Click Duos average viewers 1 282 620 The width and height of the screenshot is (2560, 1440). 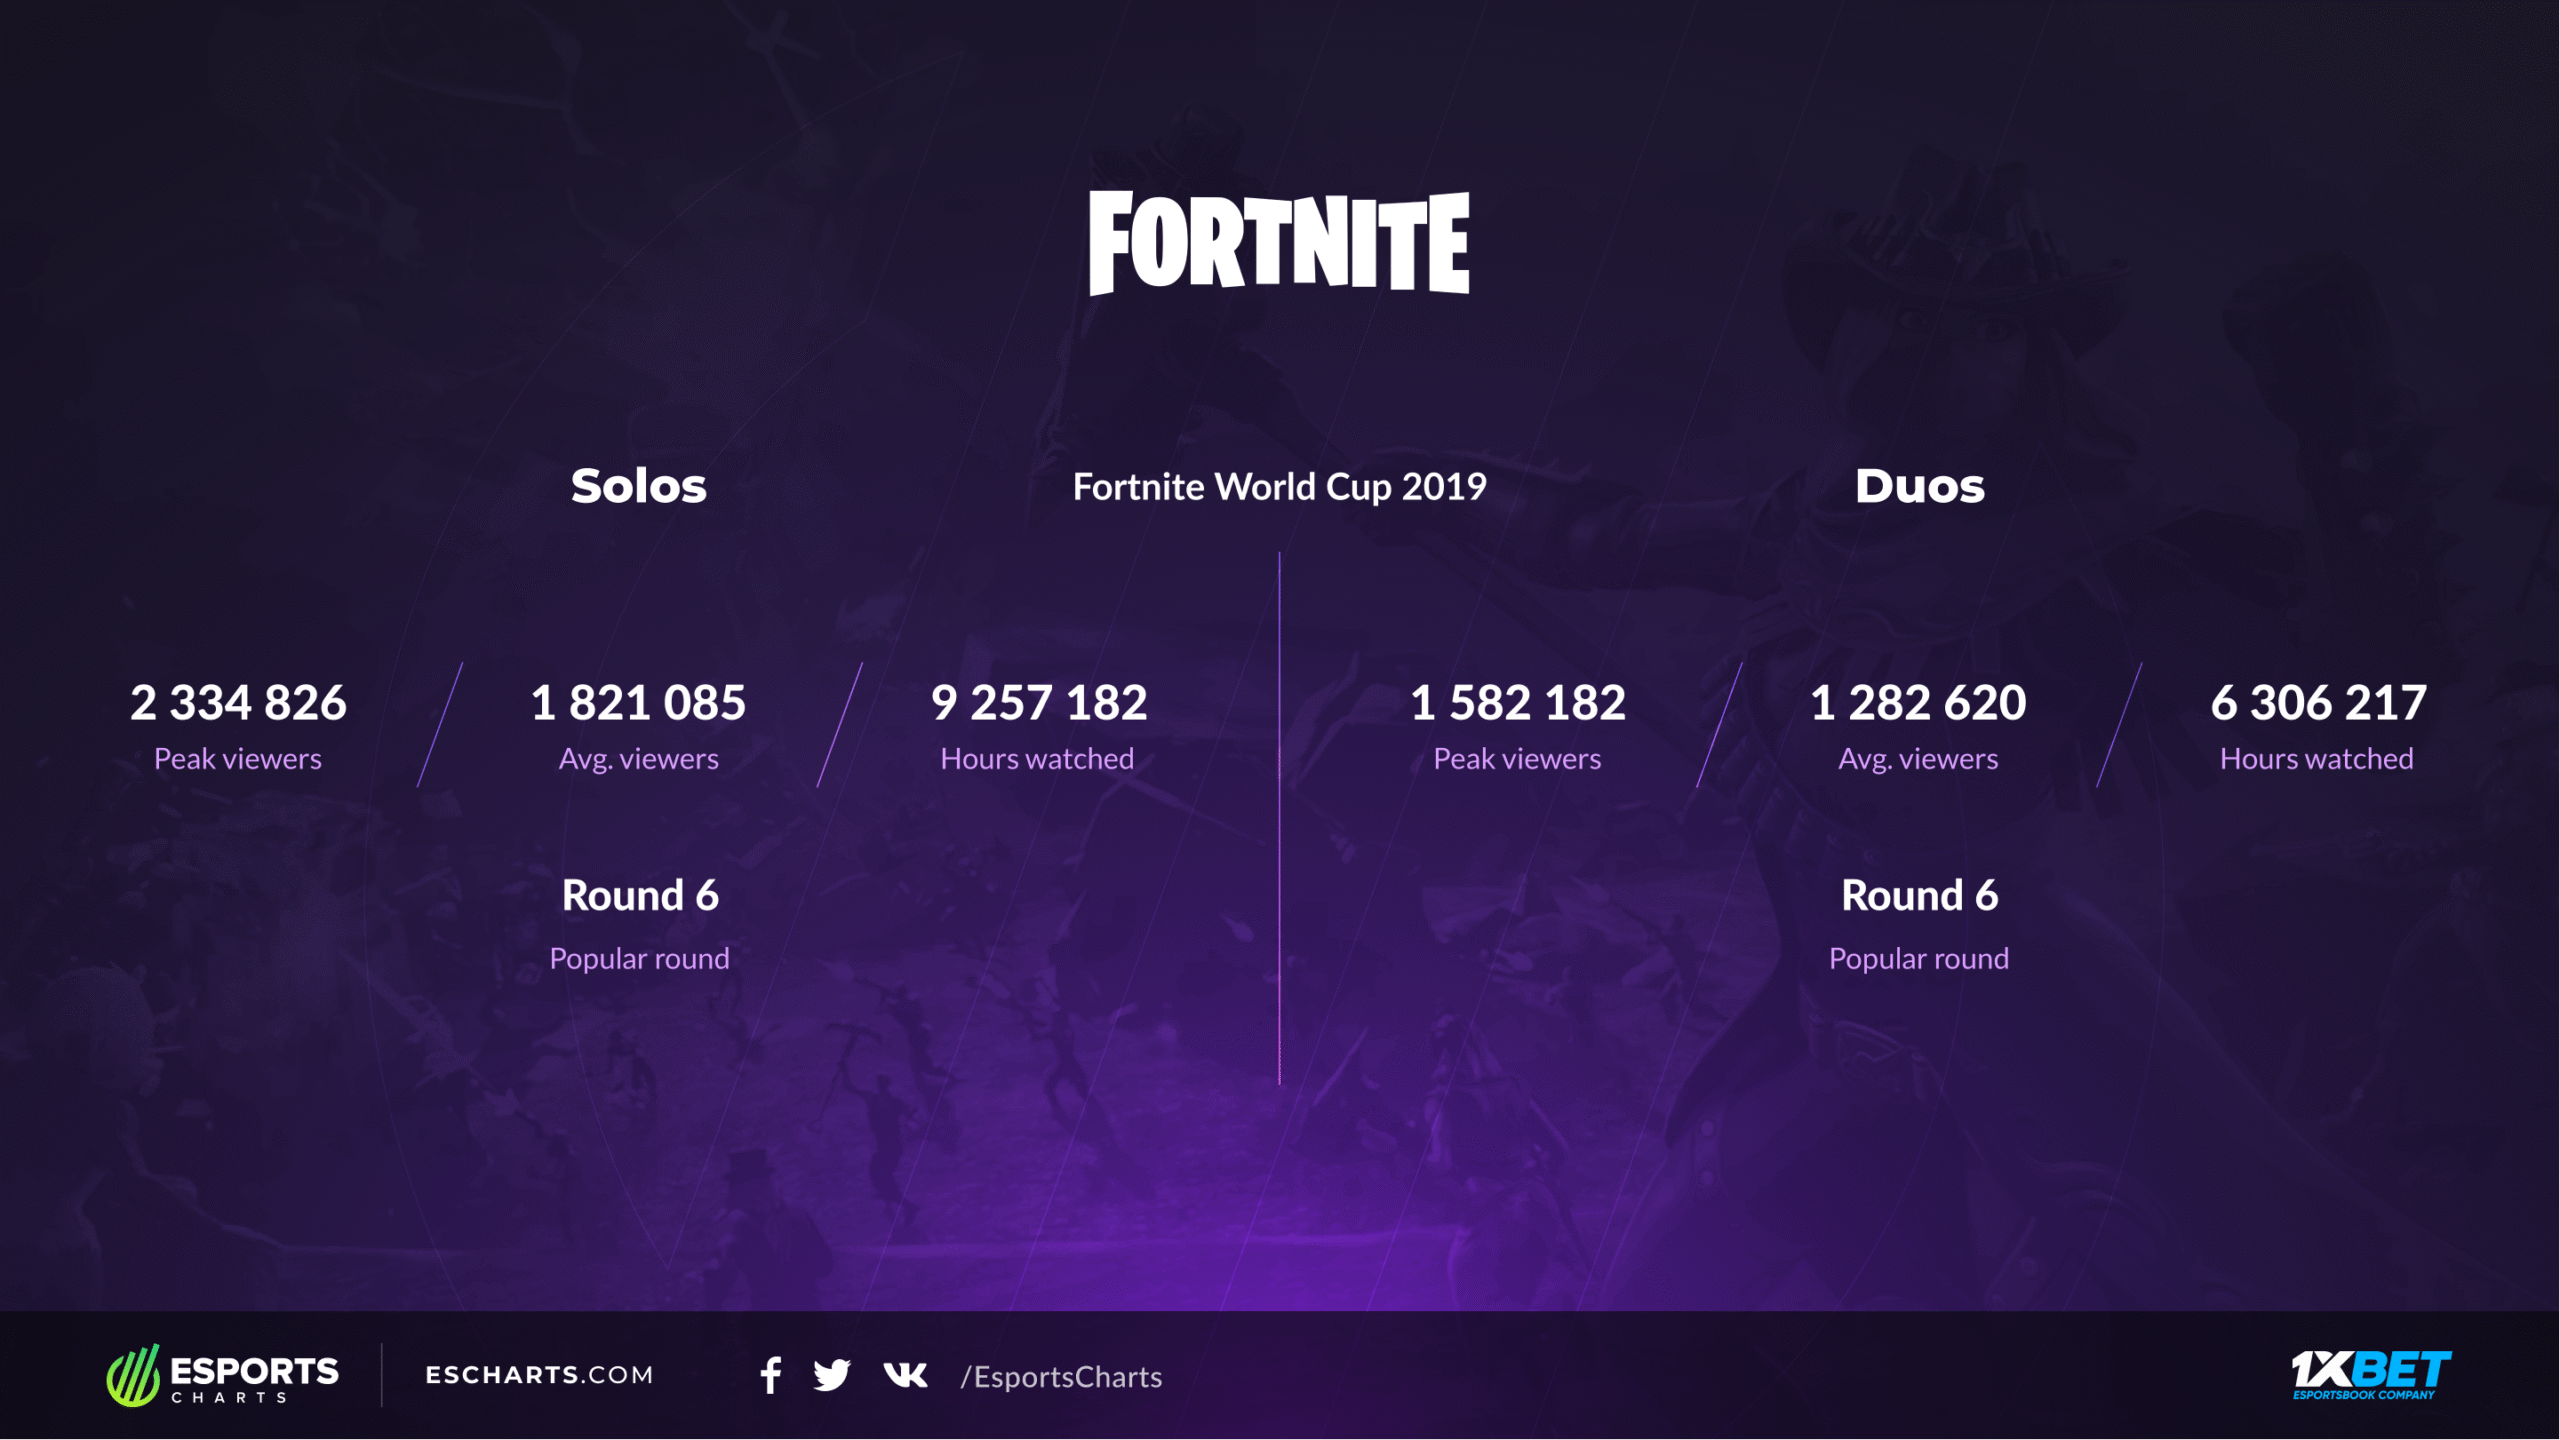coord(1918,703)
